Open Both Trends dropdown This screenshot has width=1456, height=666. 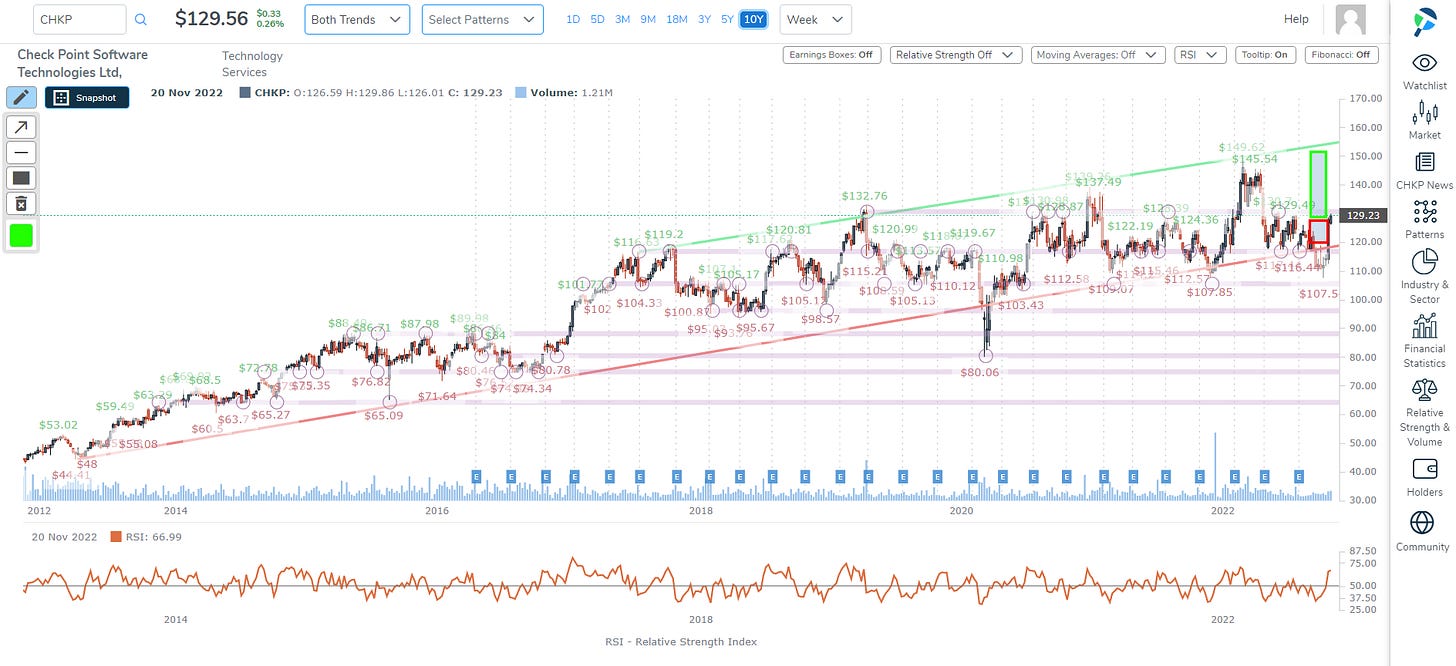point(357,19)
